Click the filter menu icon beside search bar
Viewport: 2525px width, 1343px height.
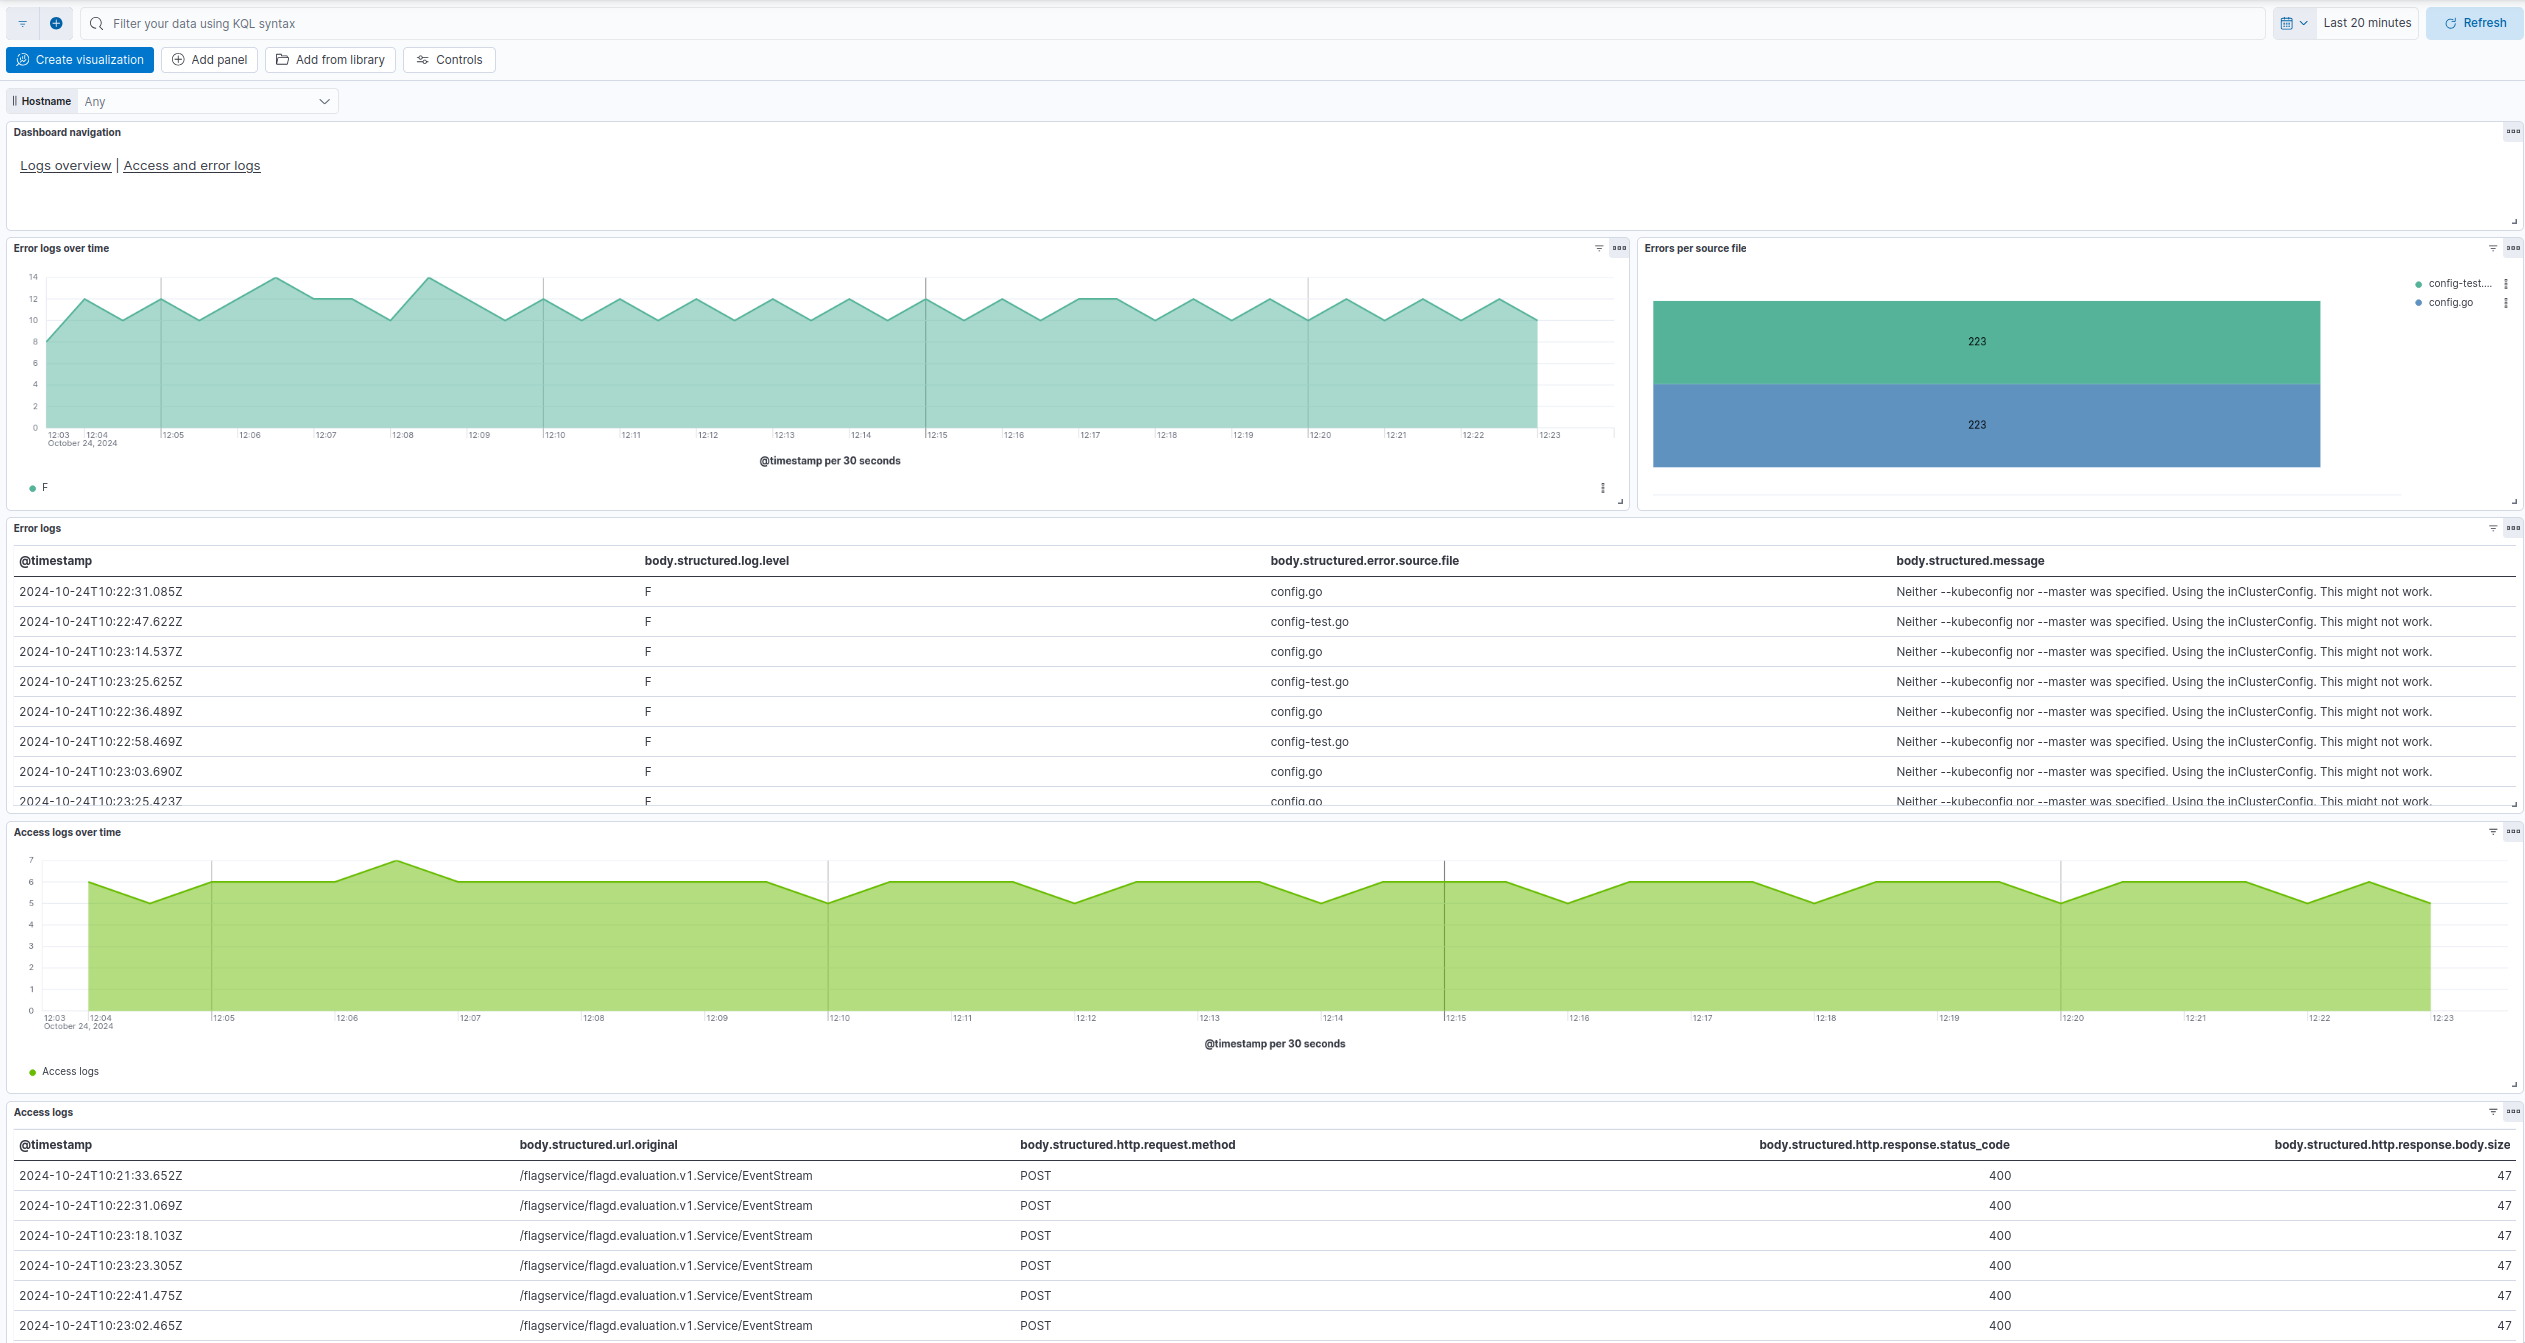(22, 23)
